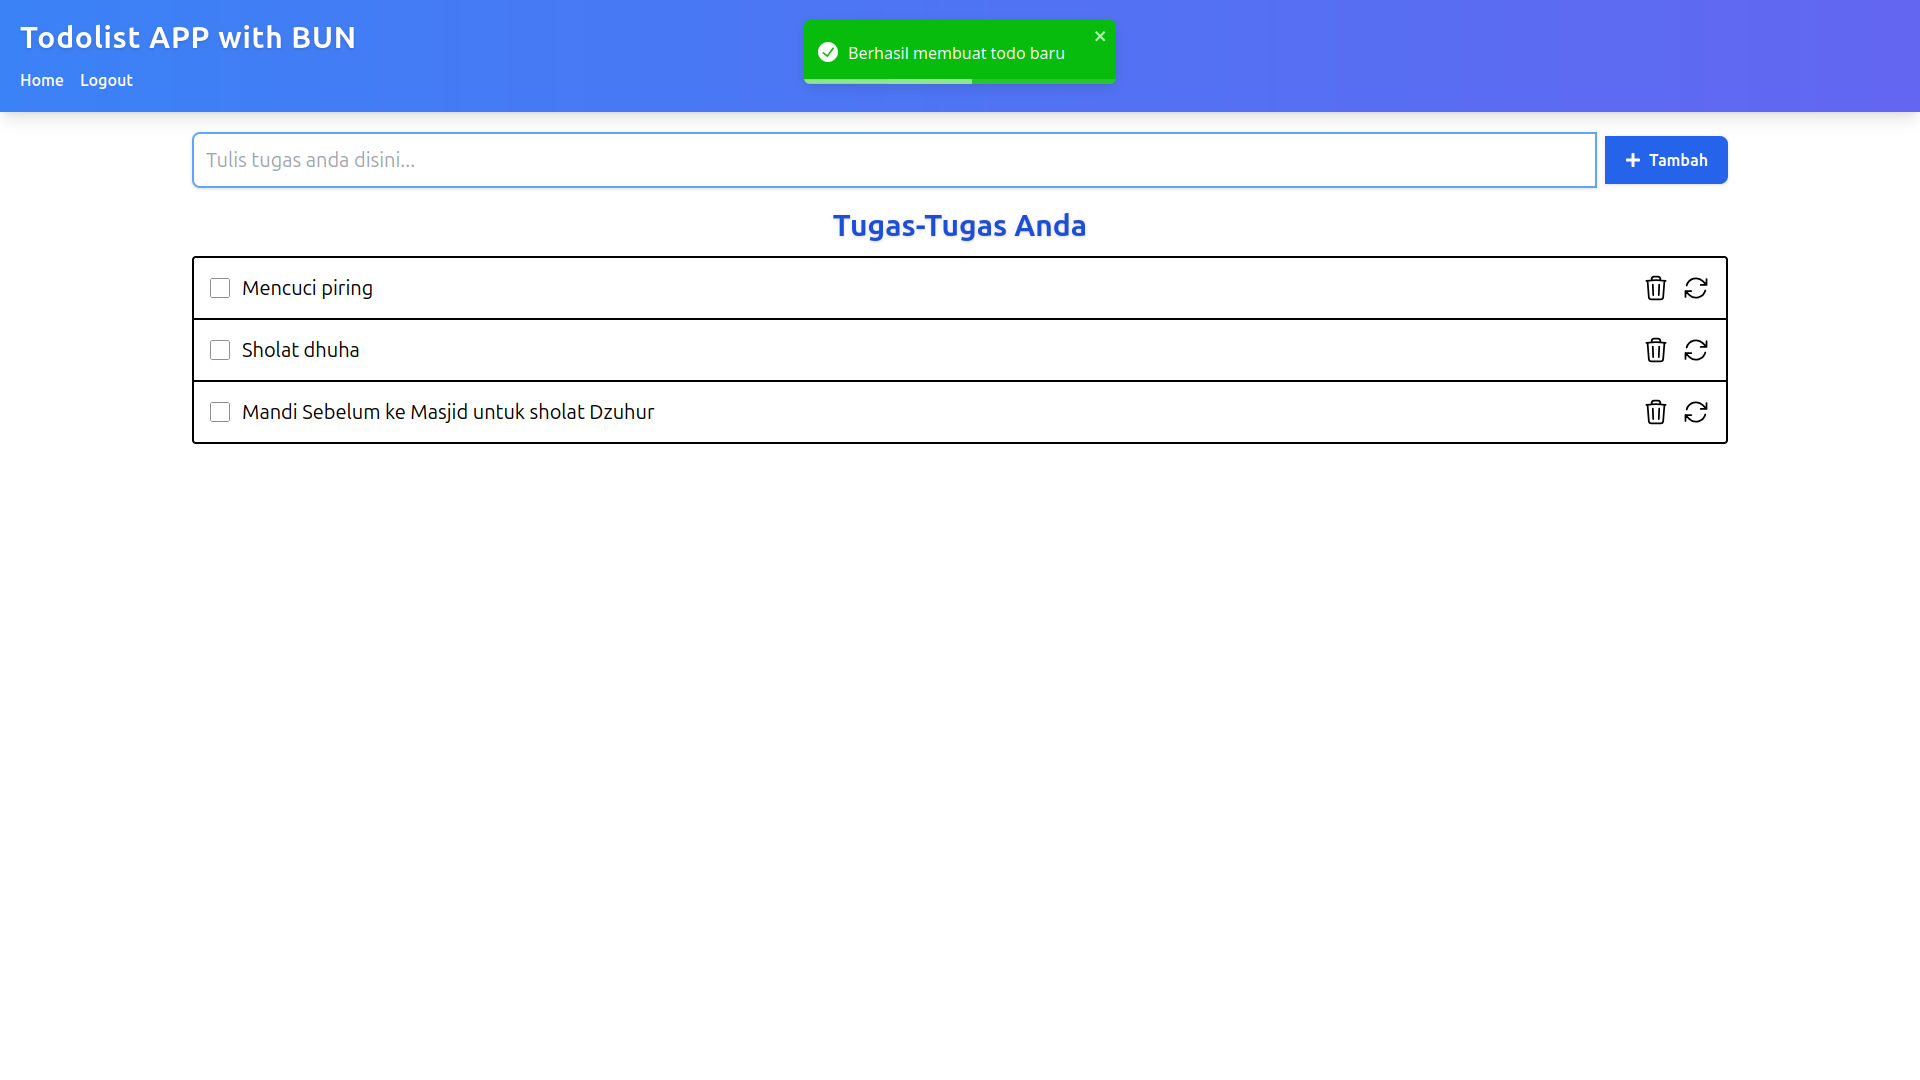Viewport: 1920px width, 1080px height.
Task: Delete the Mandi Sebelum ke Masjid task
Action: coord(1655,412)
